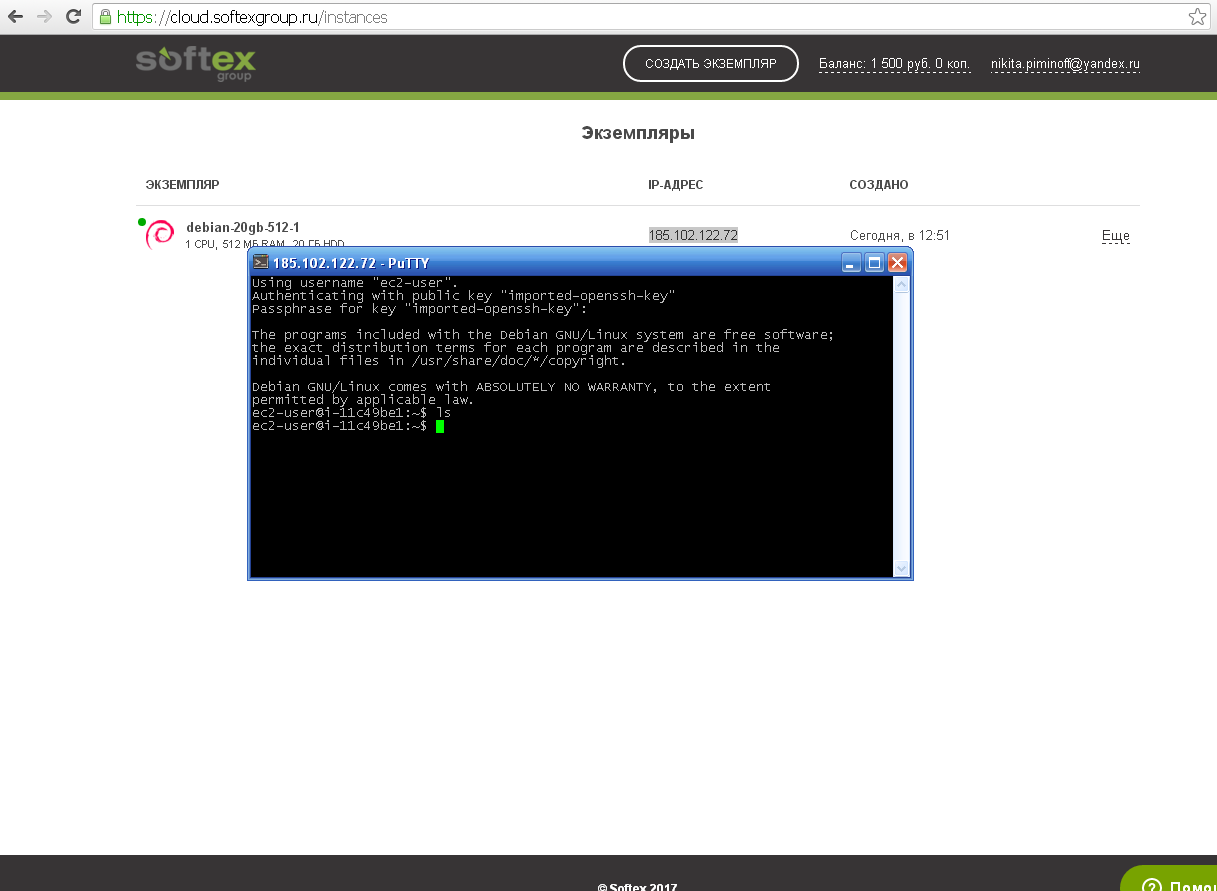Click the Softex group logo

(196, 62)
